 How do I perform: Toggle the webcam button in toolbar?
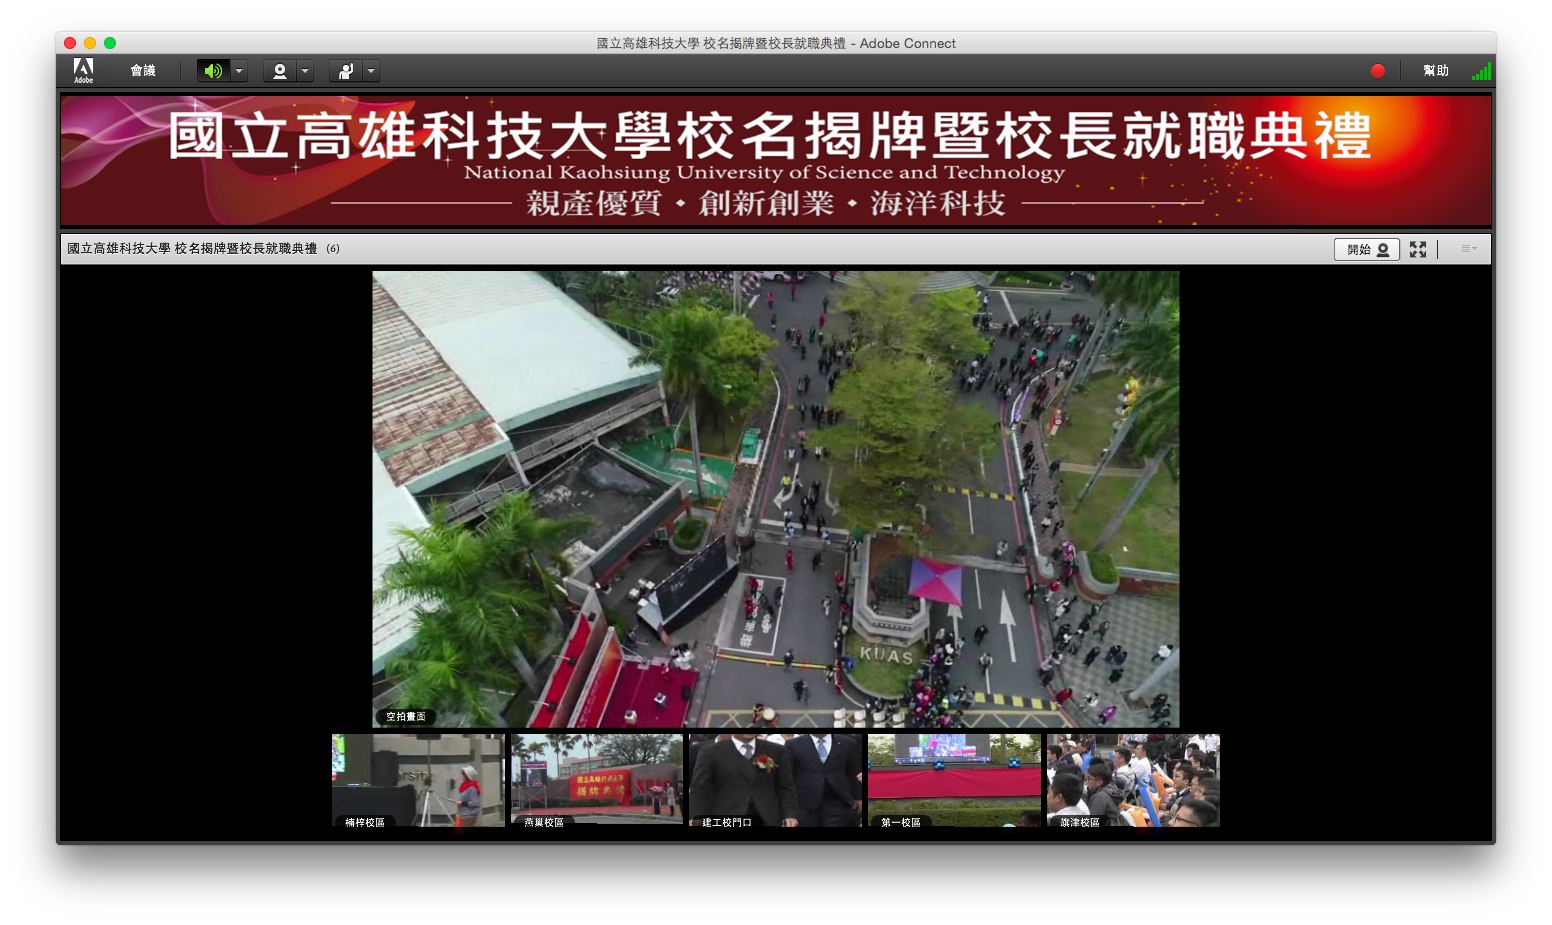[x=280, y=71]
